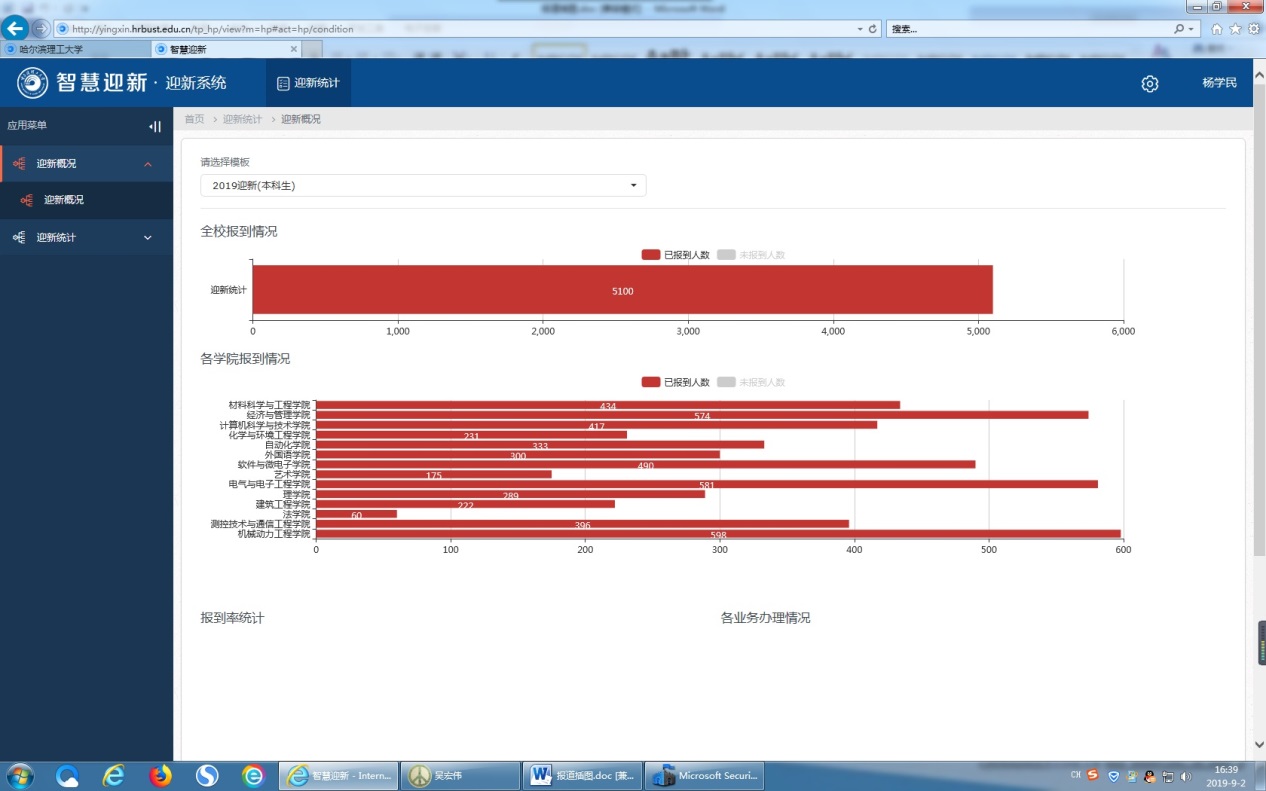This screenshot has width=1266, height=791.
Task: Select the 迎新统计 top navigation tab
Action: coord(308,83)
